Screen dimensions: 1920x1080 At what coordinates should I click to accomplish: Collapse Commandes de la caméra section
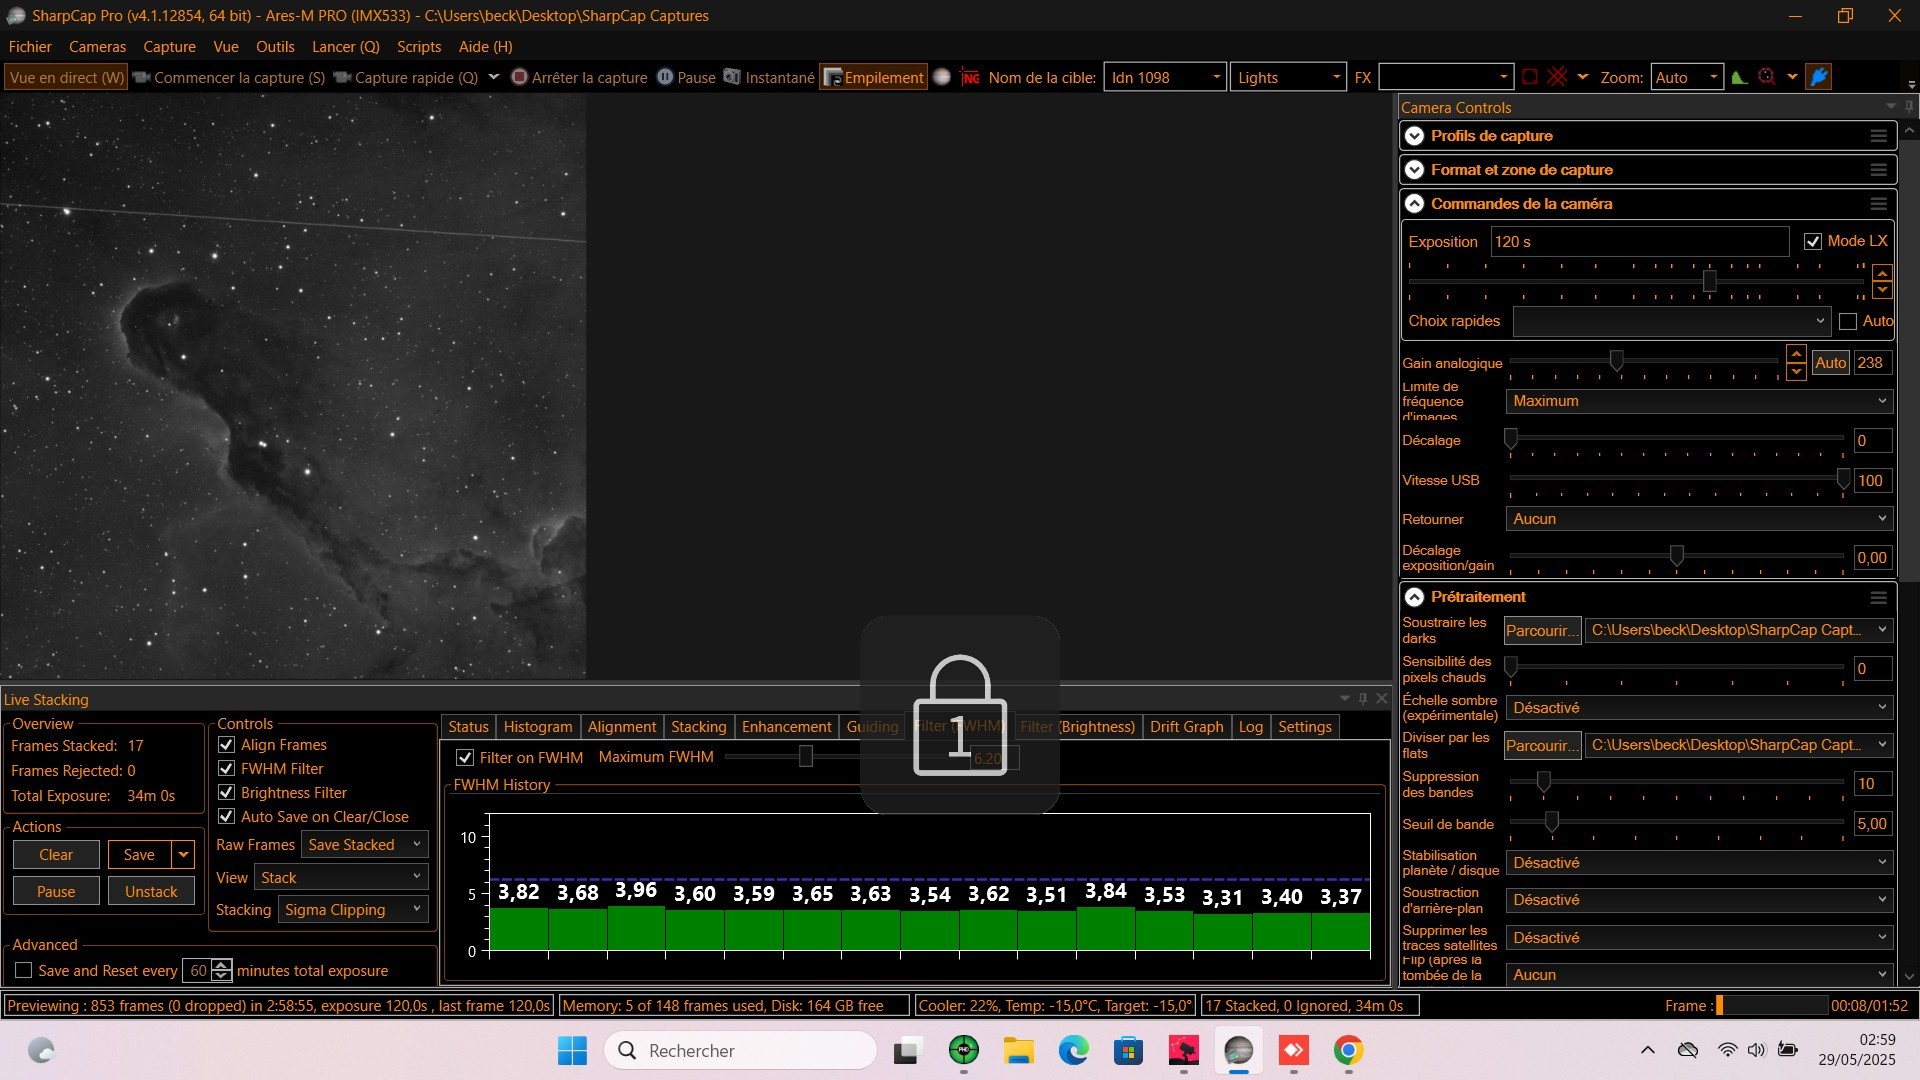(1414, 204)
